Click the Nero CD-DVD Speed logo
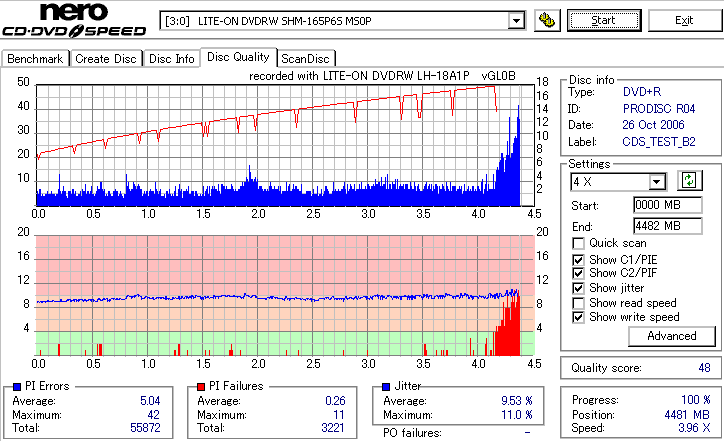The width and height of the screenshot is (724, 441). 74,20
